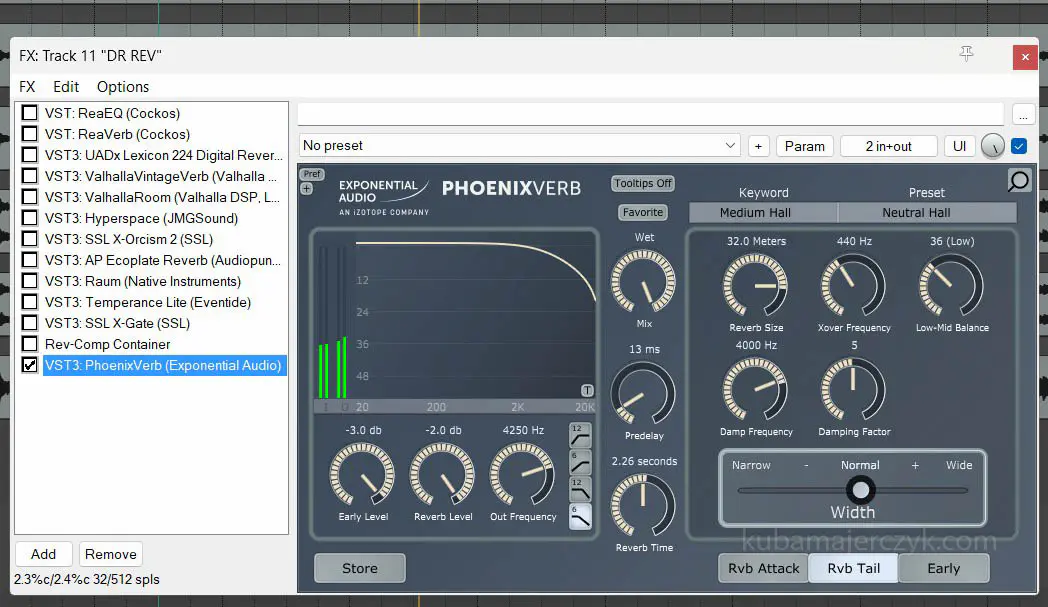The width and height of the screenshot is (1048, 607).
Task: Pin the FX window on top
Action: tap(966, 55)
